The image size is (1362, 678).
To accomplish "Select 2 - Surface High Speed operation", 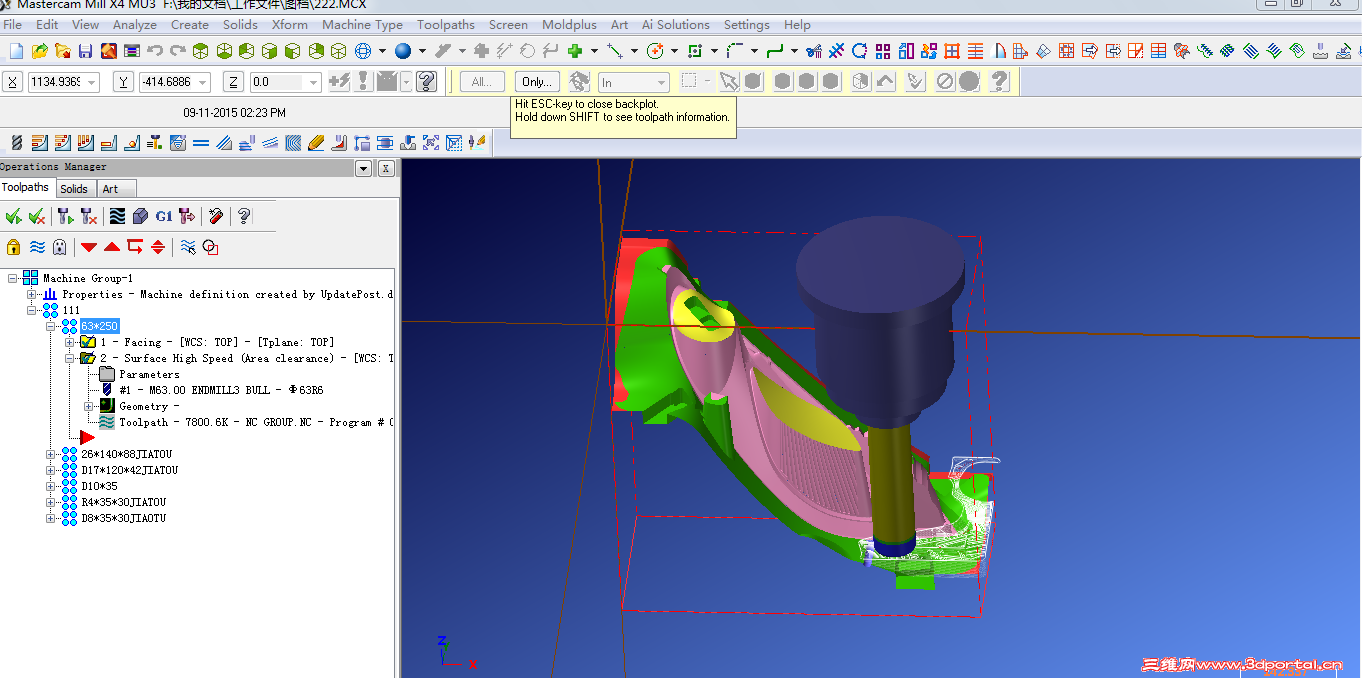I will tap(247, 358).
